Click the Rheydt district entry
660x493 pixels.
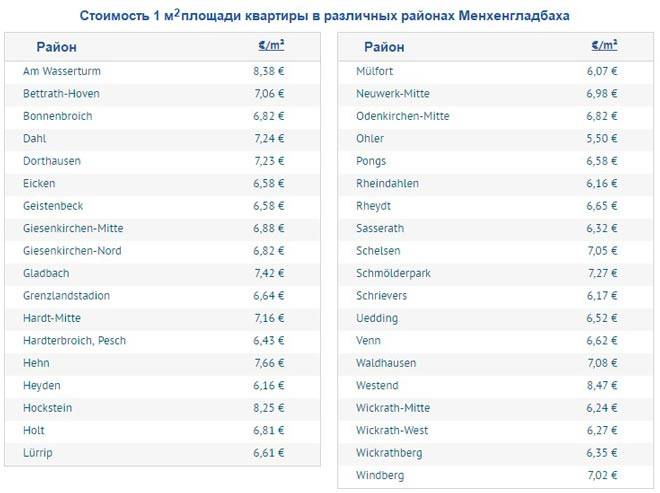pos(373,206)
